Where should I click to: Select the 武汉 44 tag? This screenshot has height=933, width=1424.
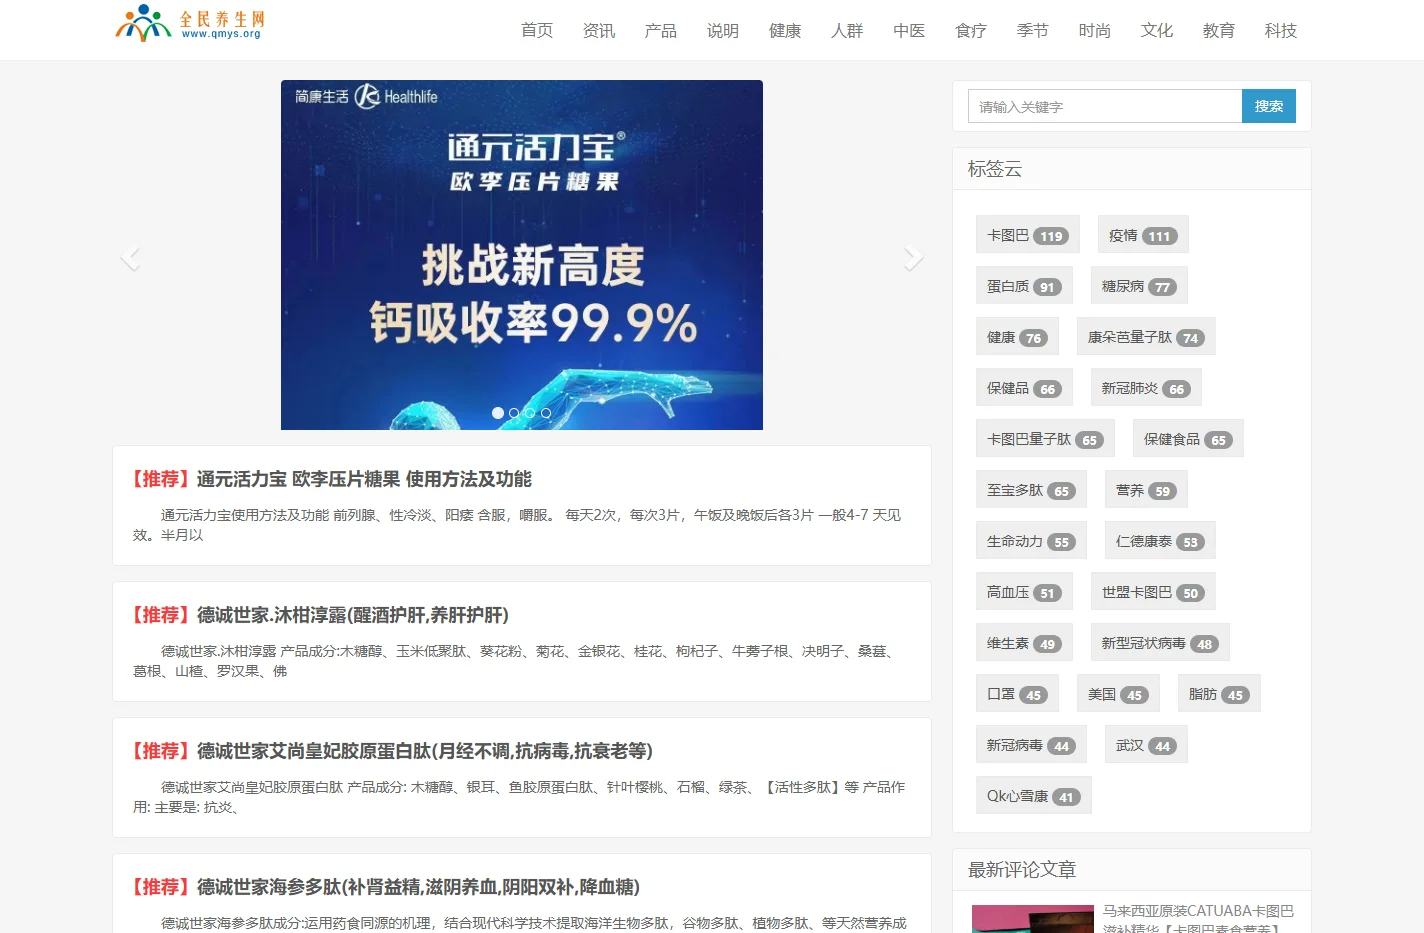pos(1146,745)
